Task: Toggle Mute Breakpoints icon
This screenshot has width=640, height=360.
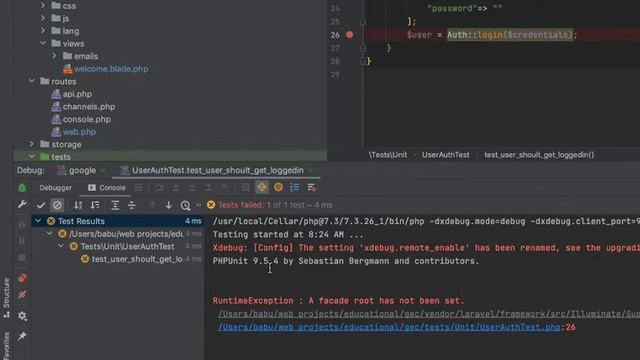Action: tap(22, 295)
